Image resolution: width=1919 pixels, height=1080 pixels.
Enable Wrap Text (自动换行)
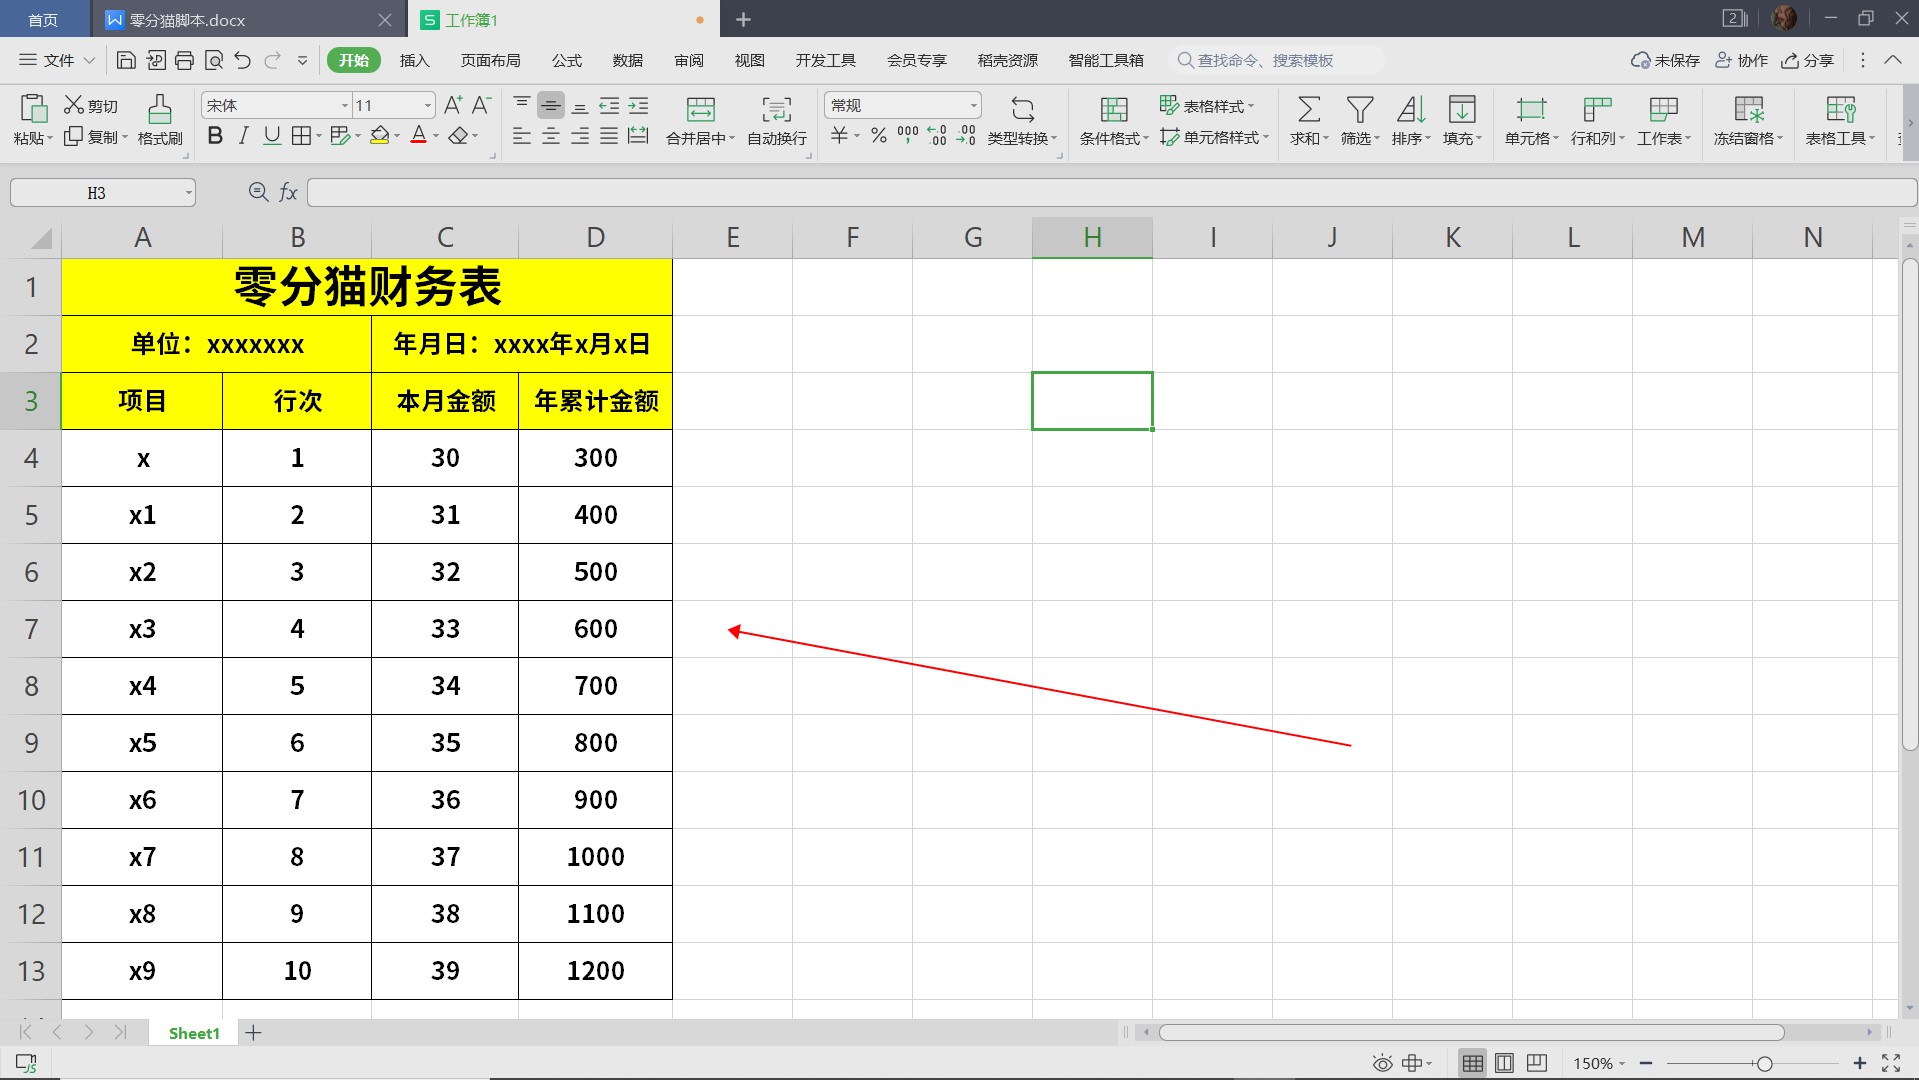(776, 109)
